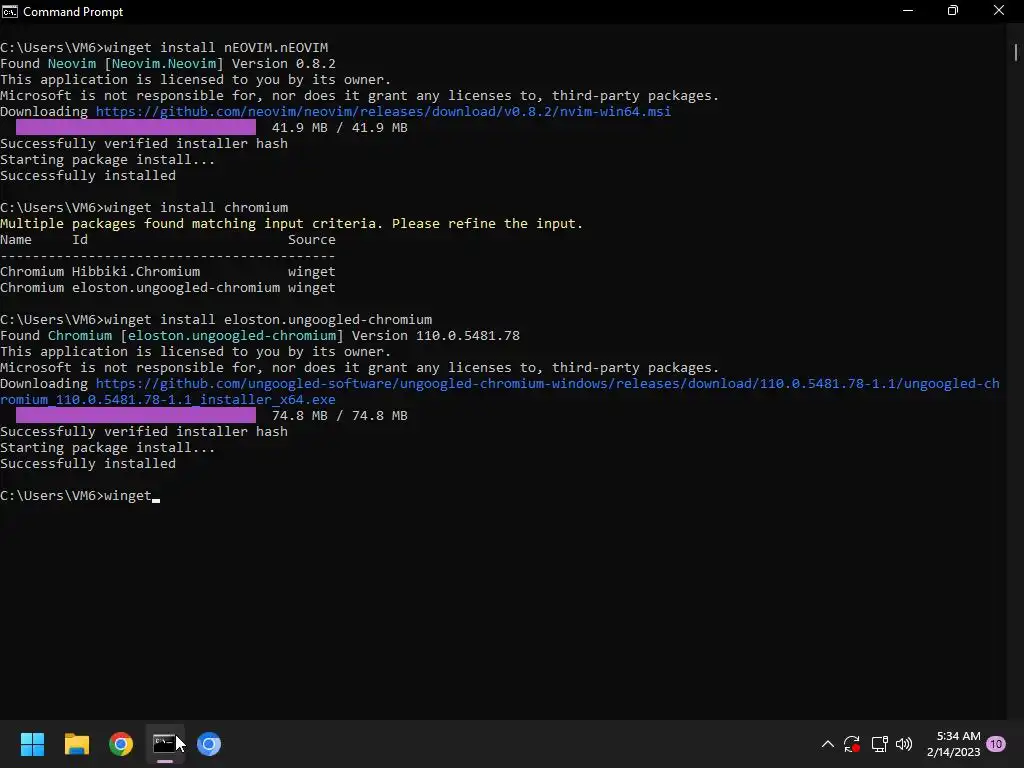Click '[Neovim.Neovim]' package identifier

point(164,64)
